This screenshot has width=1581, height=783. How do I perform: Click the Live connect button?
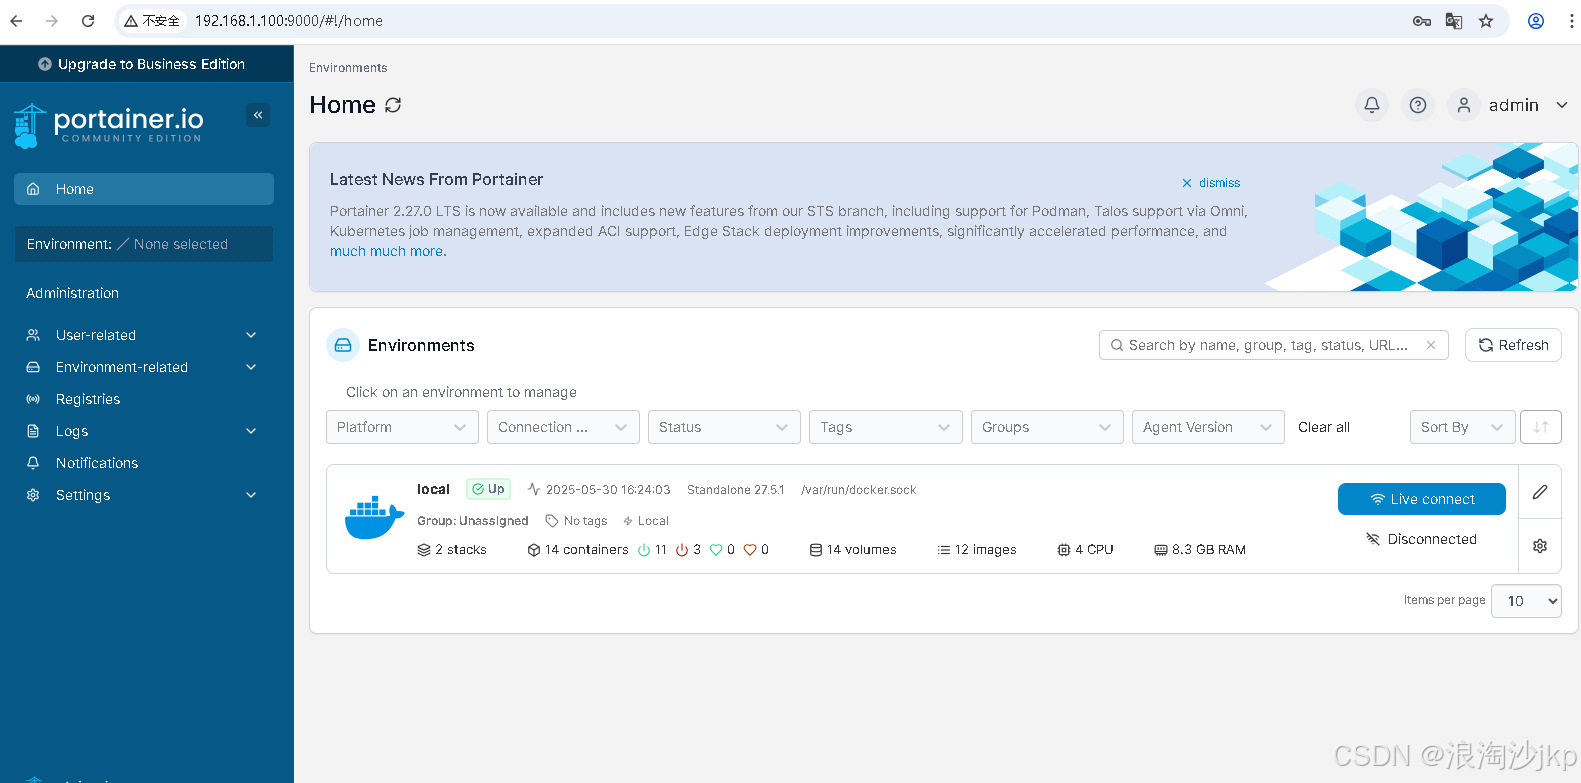click(1422, 499)
